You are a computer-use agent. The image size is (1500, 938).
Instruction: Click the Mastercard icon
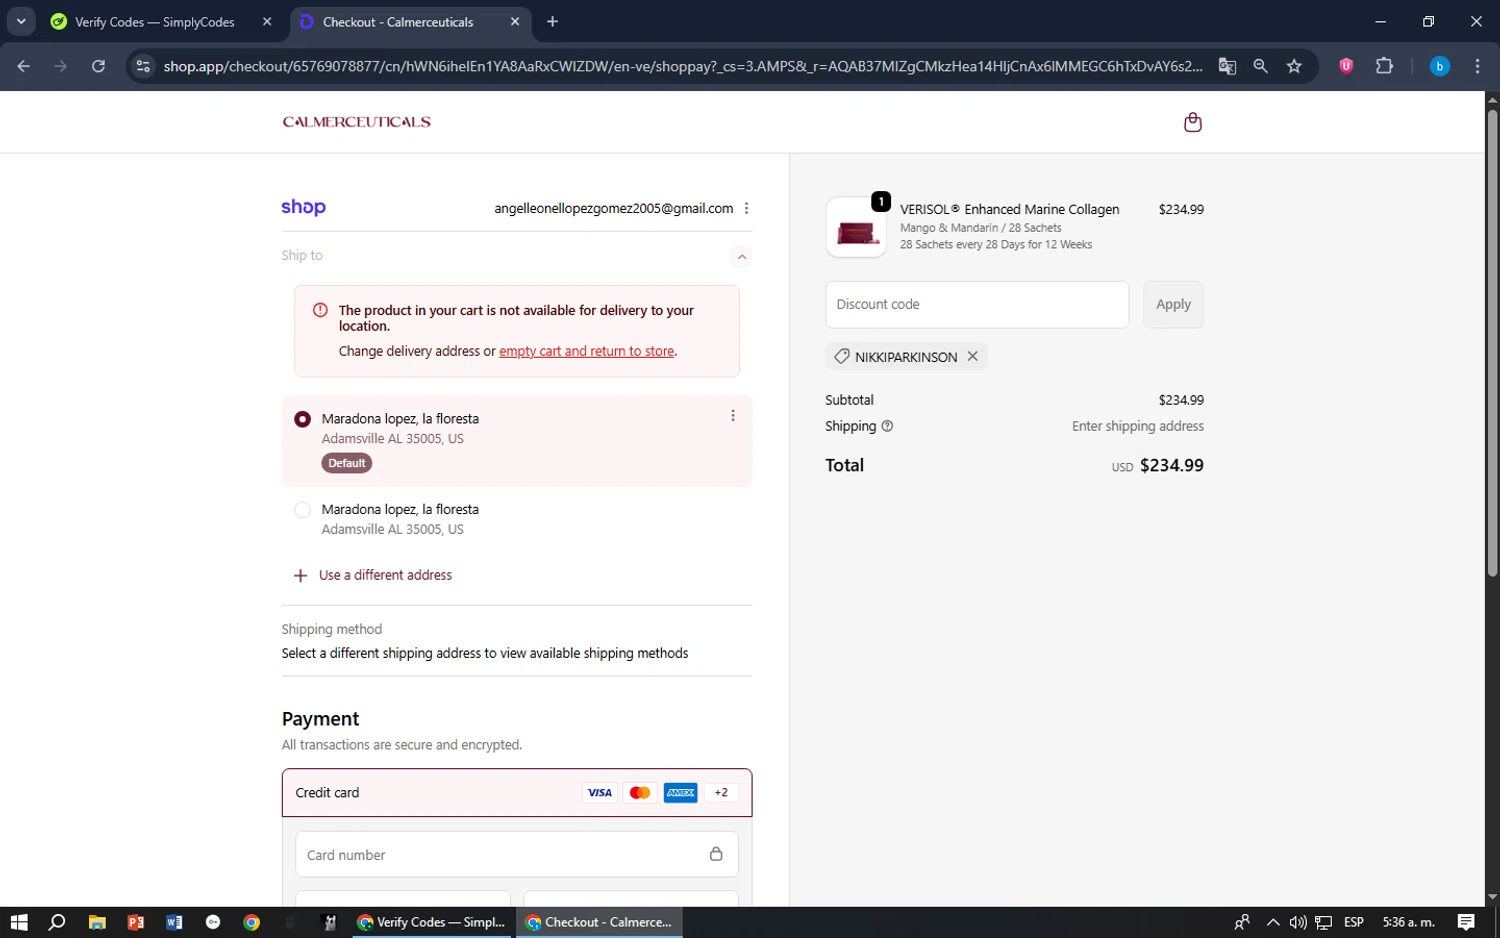coord(640,793)
